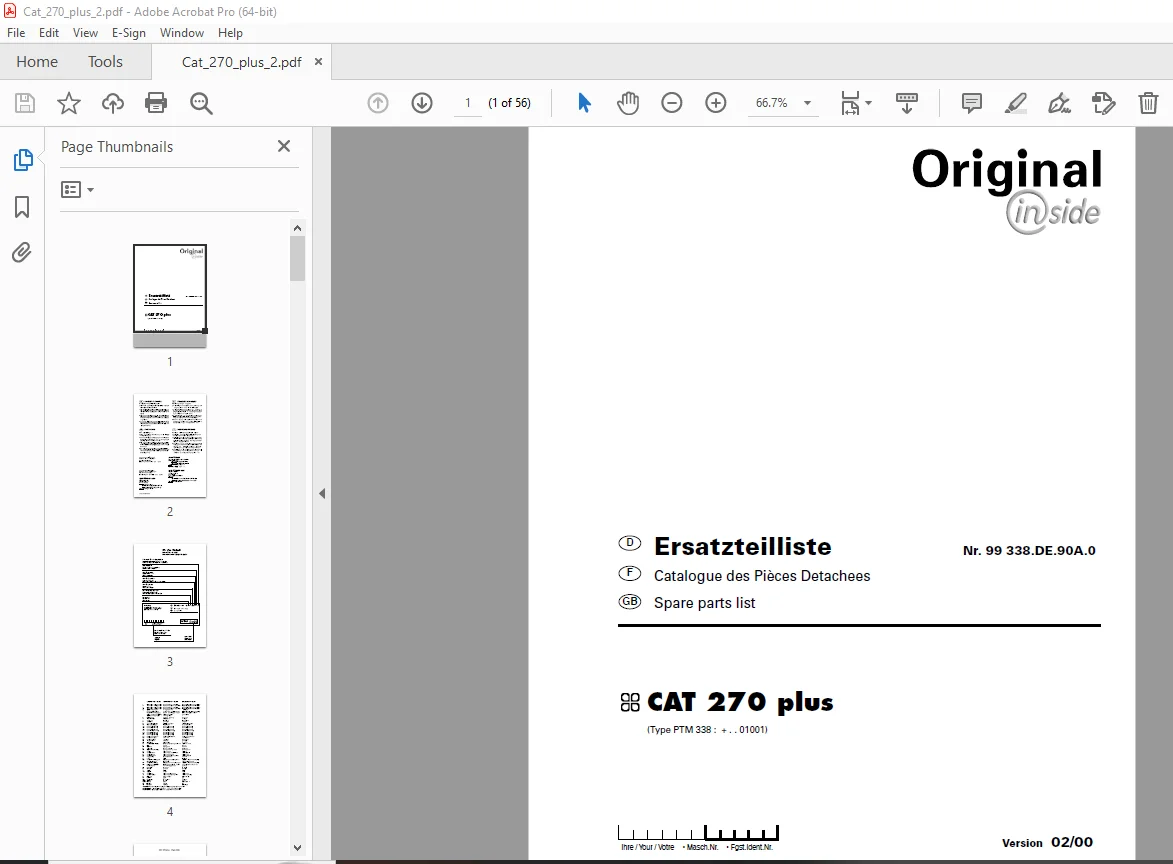Click the scrolling mode keyboard icon
The image size is (1173, 864).
click(x=907, y=103)
